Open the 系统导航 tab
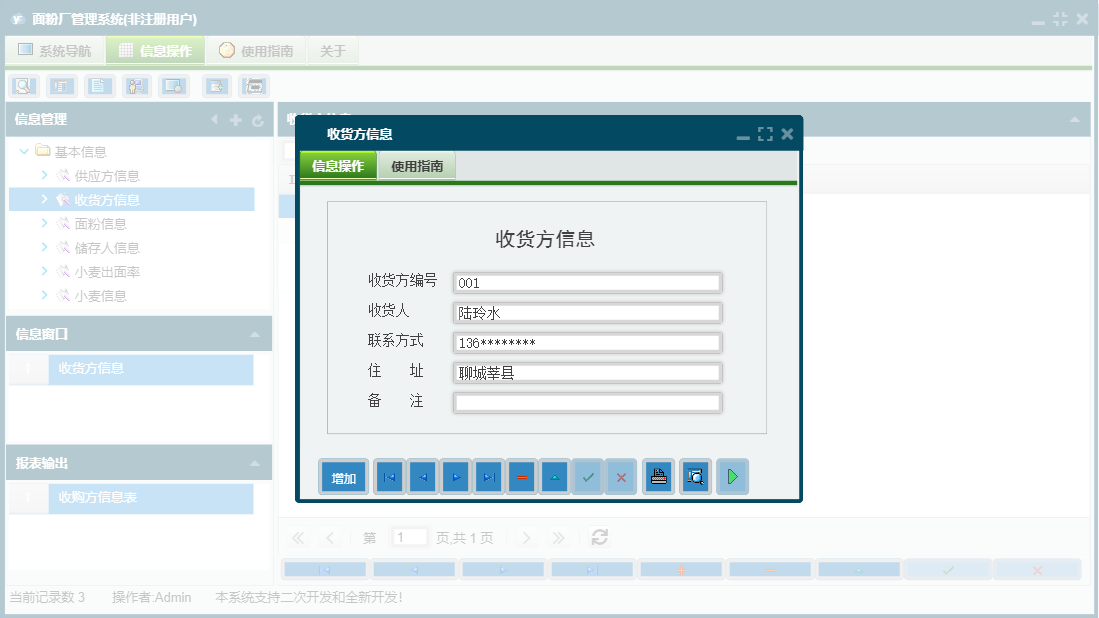Viewport: 1099px width, 618px height. click(55, 49)
